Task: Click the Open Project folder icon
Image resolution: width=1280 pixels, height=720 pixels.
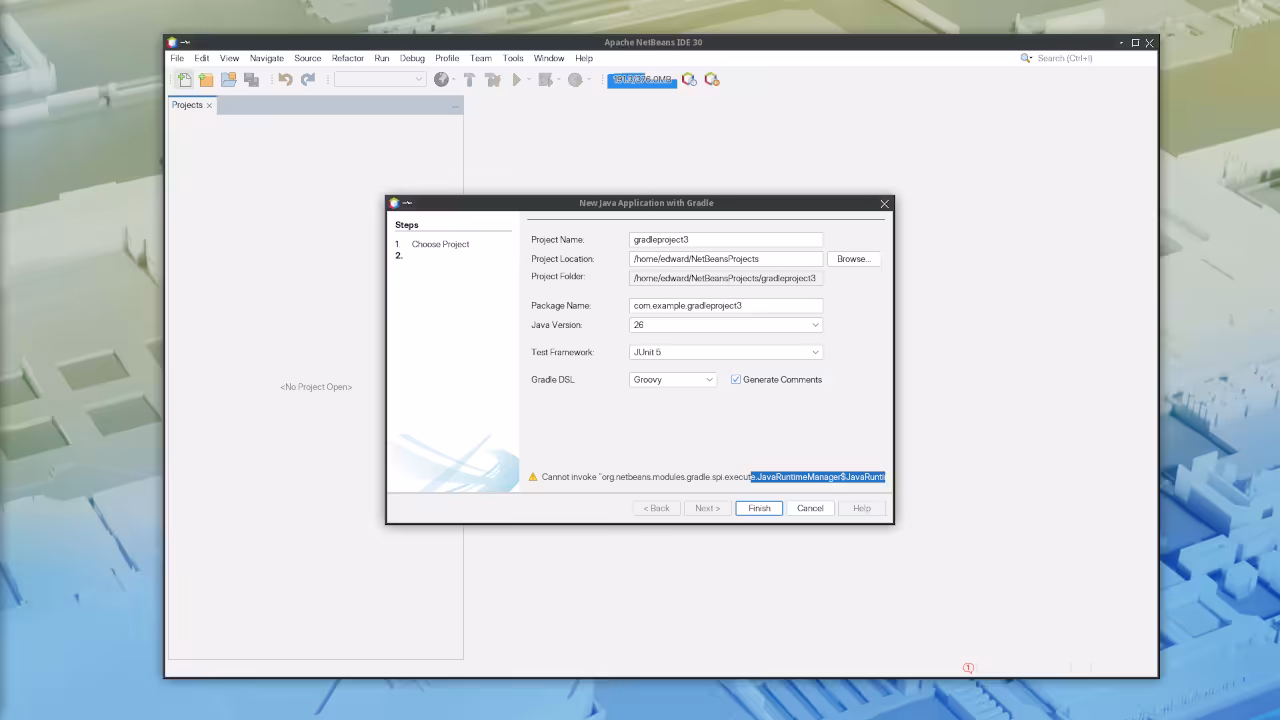Action: 229,80
